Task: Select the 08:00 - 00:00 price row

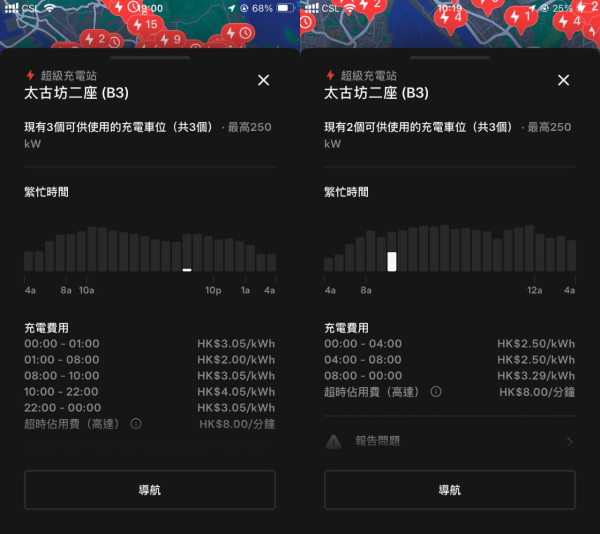Action: 450,376
